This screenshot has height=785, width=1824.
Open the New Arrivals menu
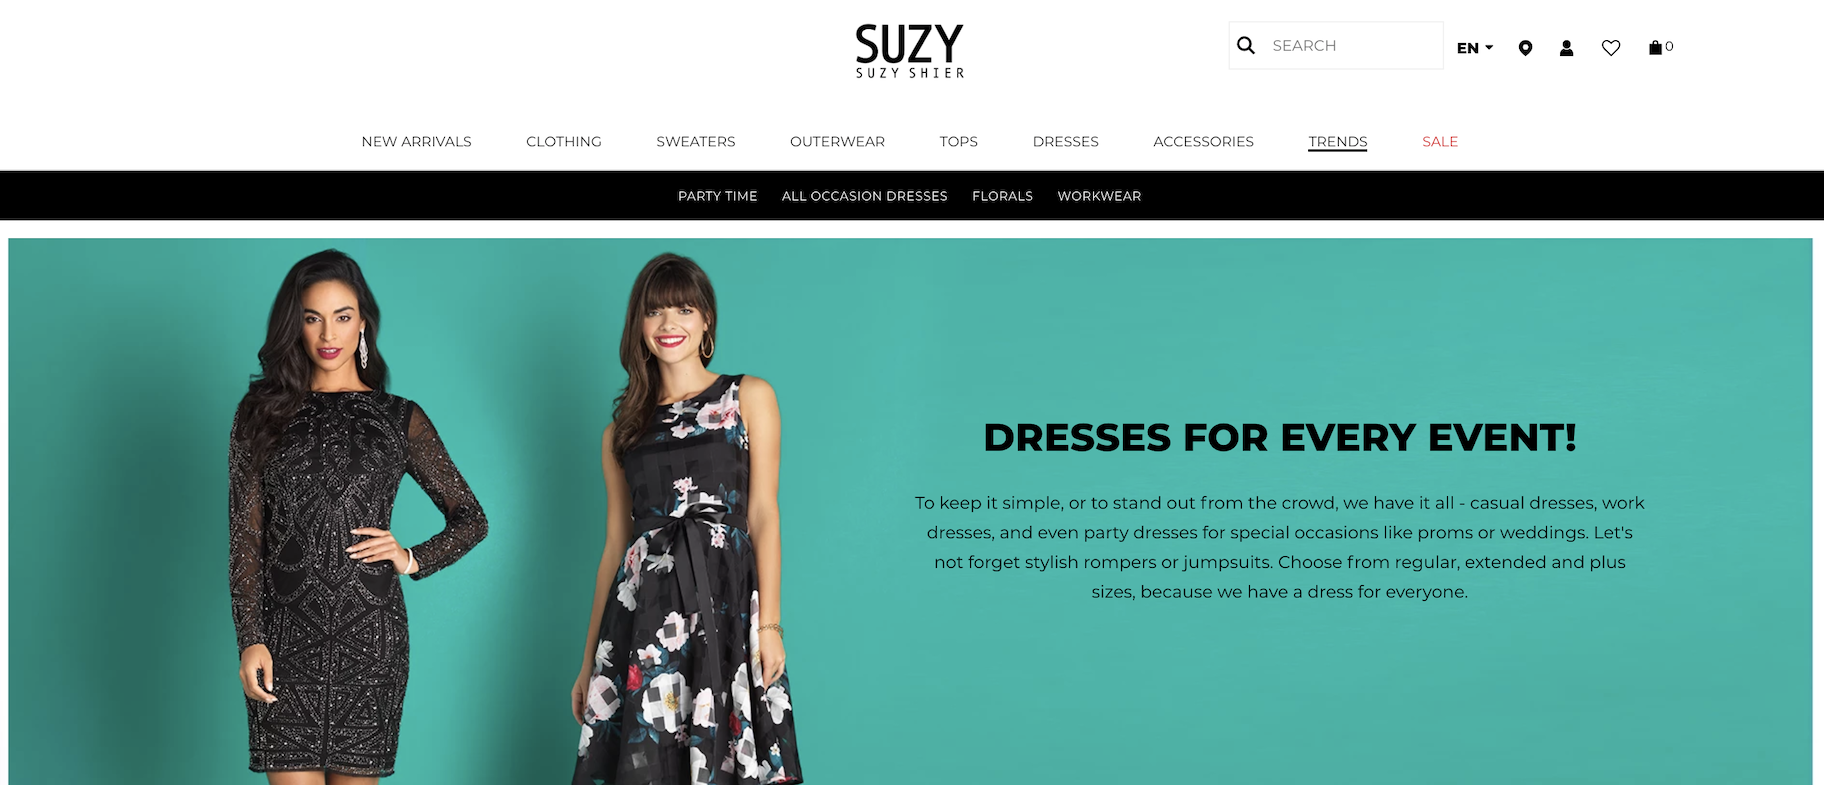pyautogui.click(x=416, y=142)
